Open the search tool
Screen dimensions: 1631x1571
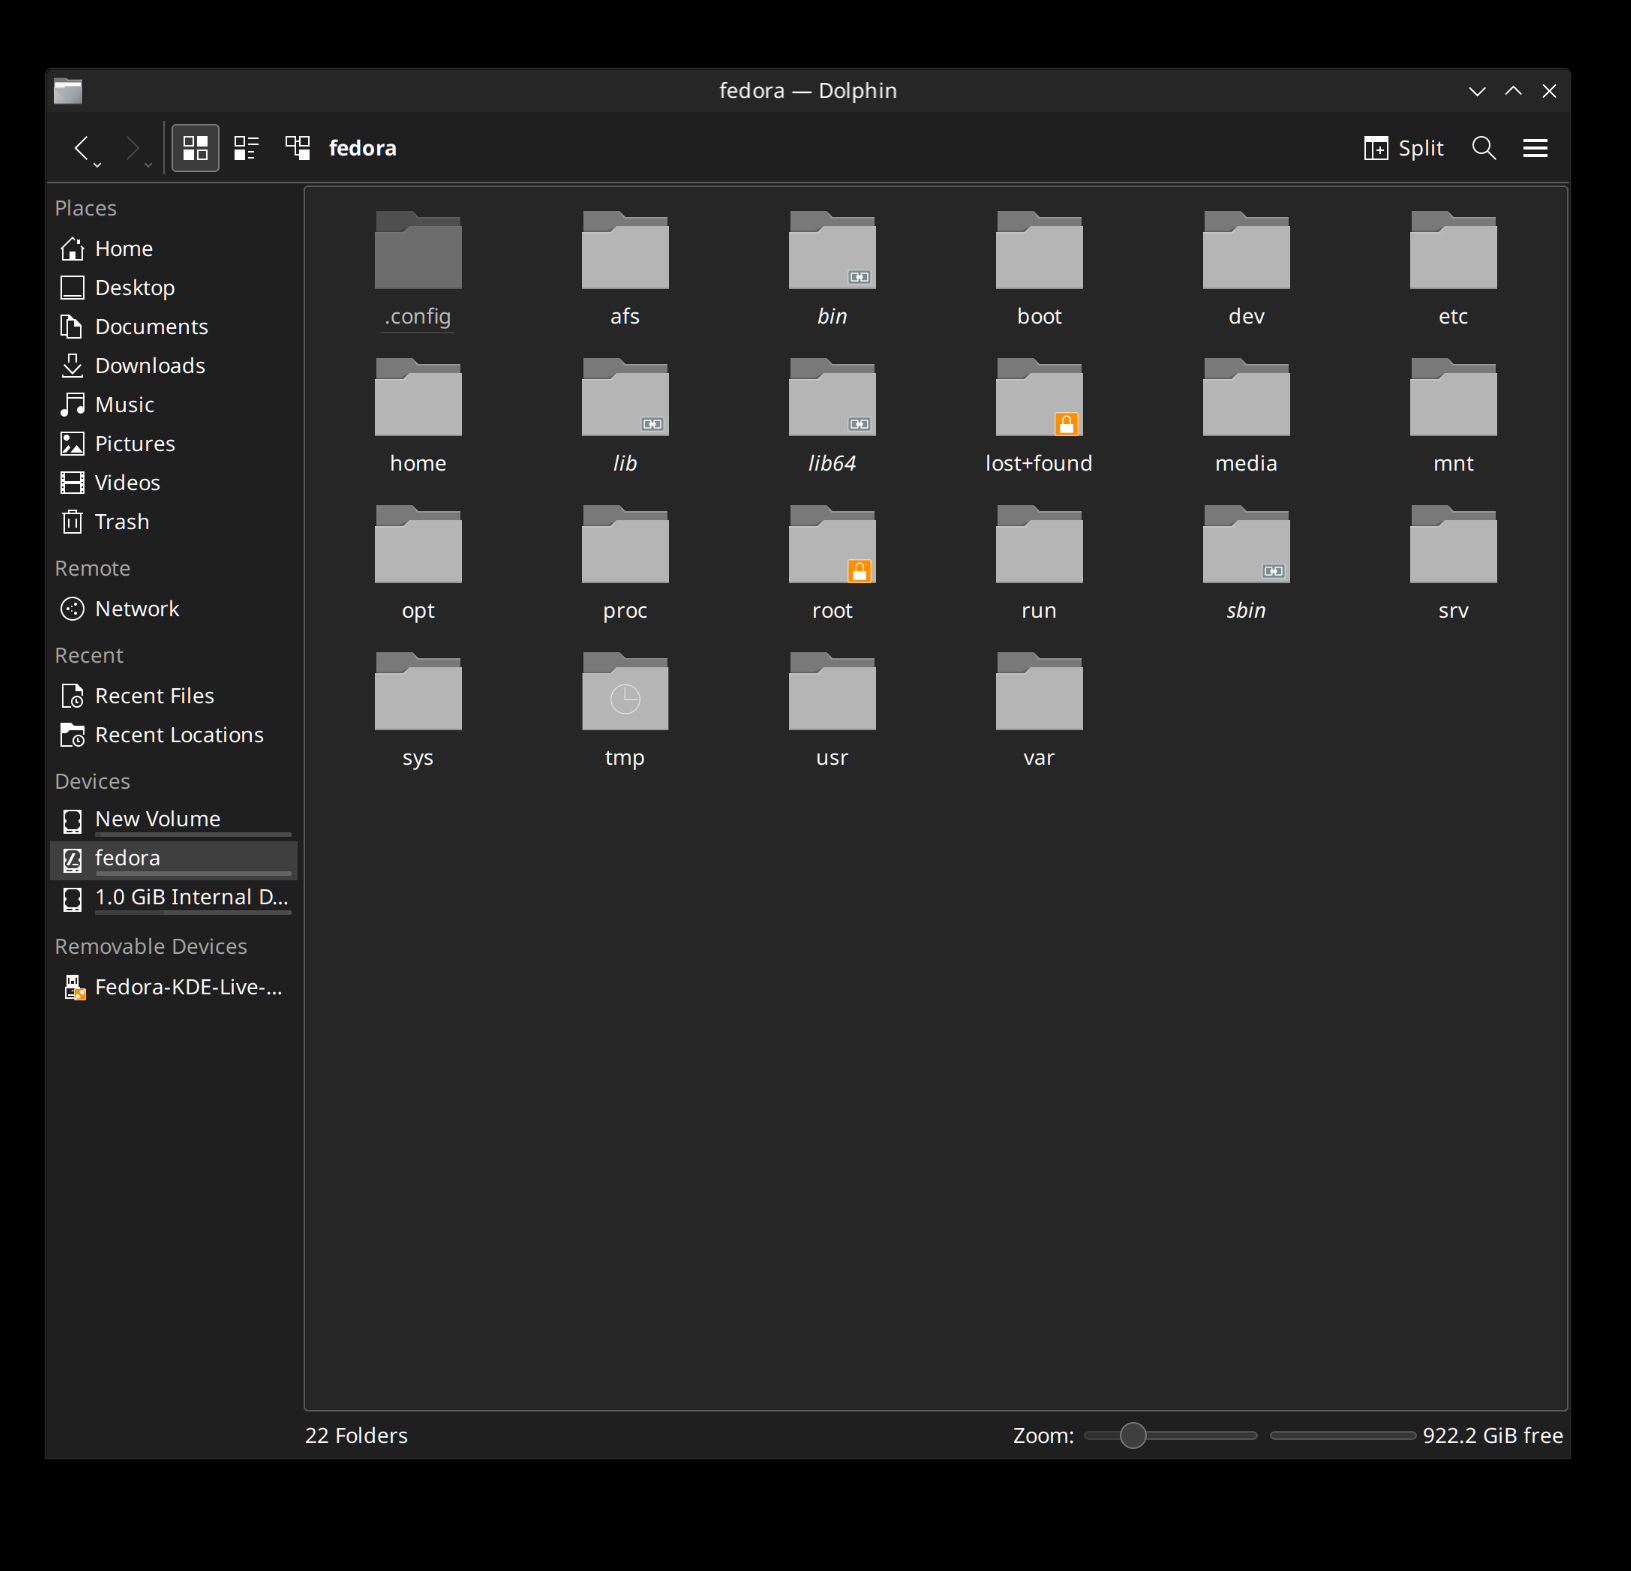tap(1484, 148)
